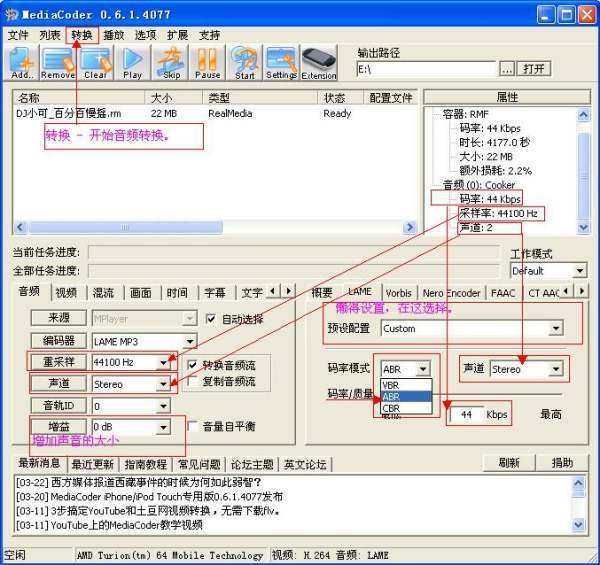Open the 重采样 44100 Hz dropdown
Image resolution: width=600 pixels, height=565 pixels.
[163, 362]
